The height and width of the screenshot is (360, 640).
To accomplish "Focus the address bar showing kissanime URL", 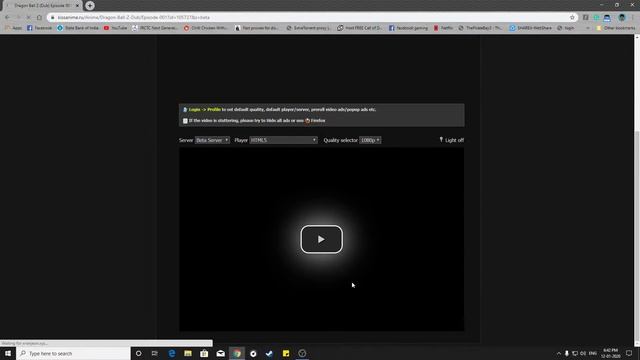I will 310,17.
